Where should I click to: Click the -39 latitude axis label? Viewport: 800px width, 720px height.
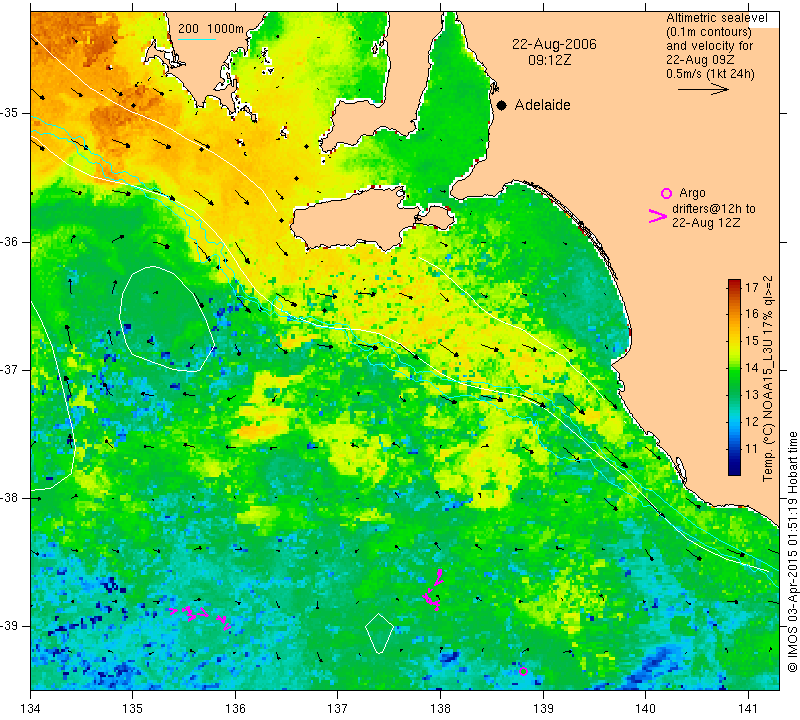(x=11, y=626)
